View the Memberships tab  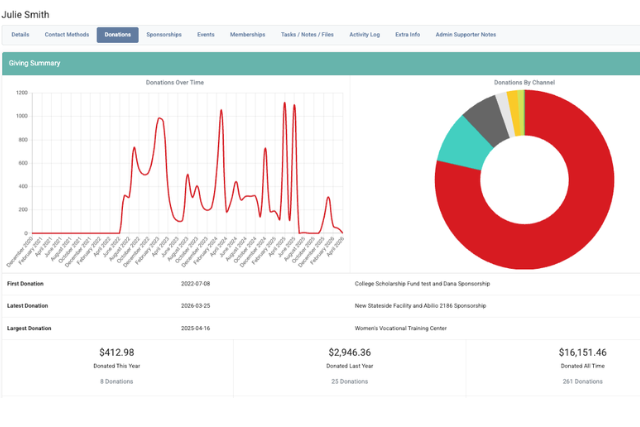247,35
